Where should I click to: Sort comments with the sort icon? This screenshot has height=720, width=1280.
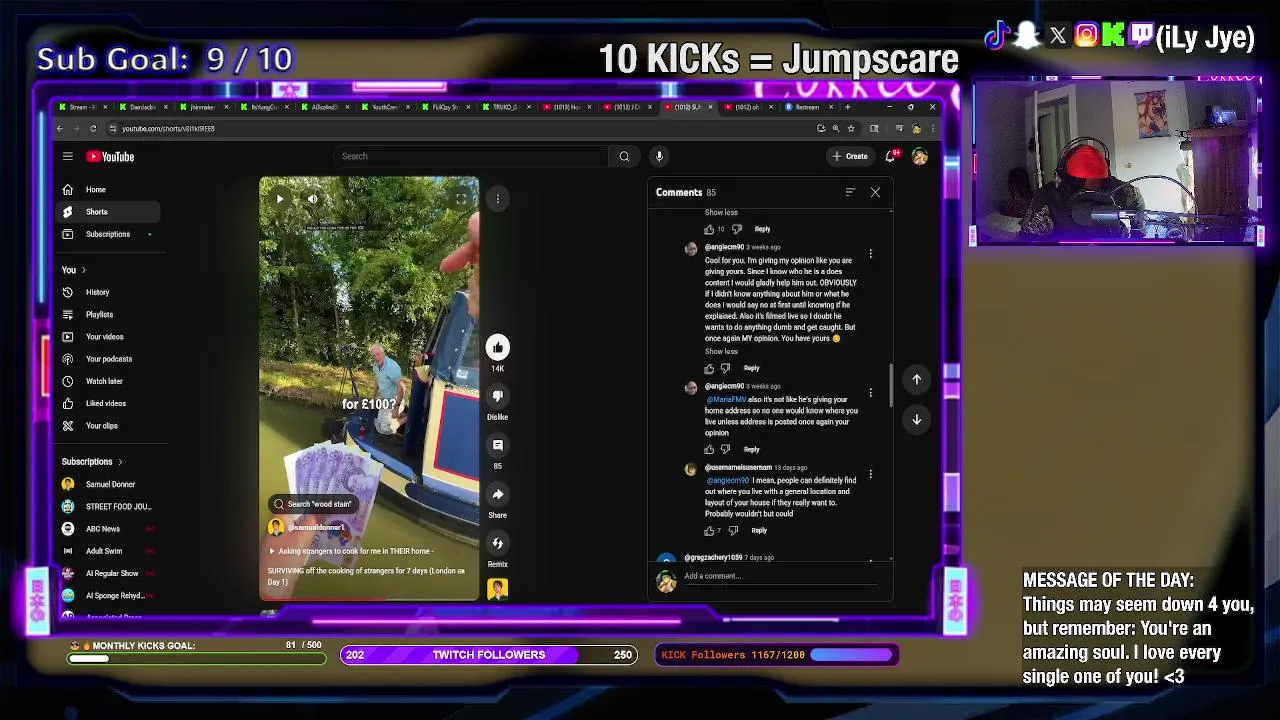[850, 192]
